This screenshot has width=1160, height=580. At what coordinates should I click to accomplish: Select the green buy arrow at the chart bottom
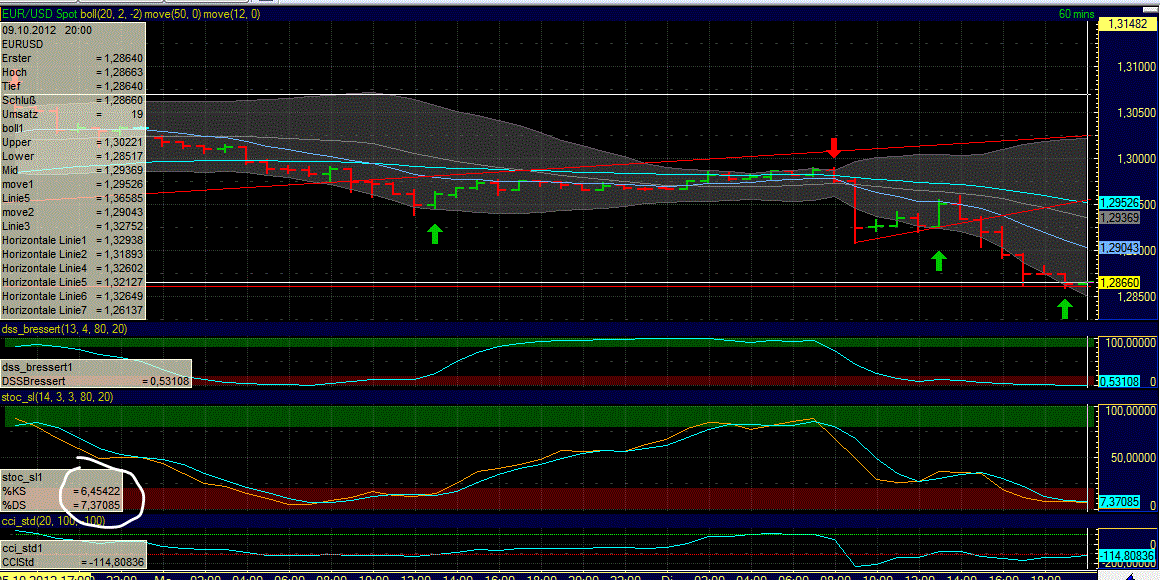(1063, 308)
